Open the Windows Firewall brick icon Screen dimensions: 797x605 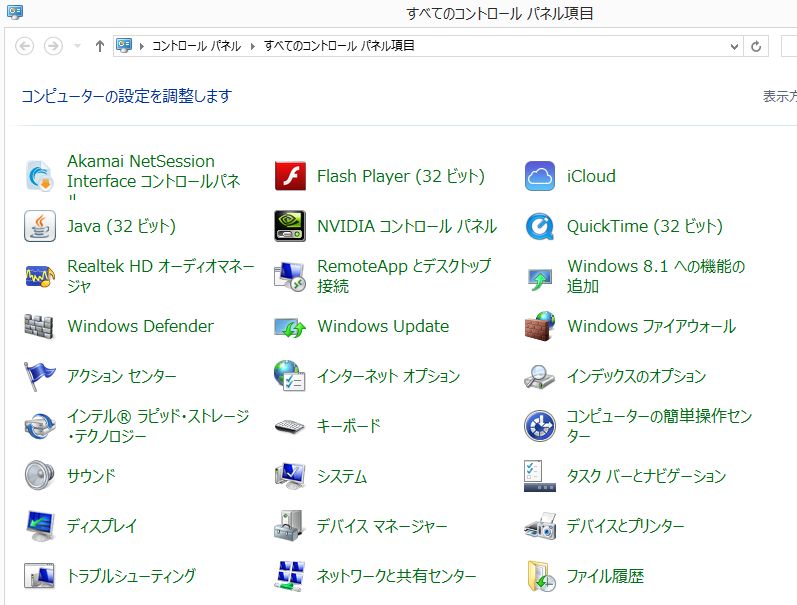coord(540,326)
